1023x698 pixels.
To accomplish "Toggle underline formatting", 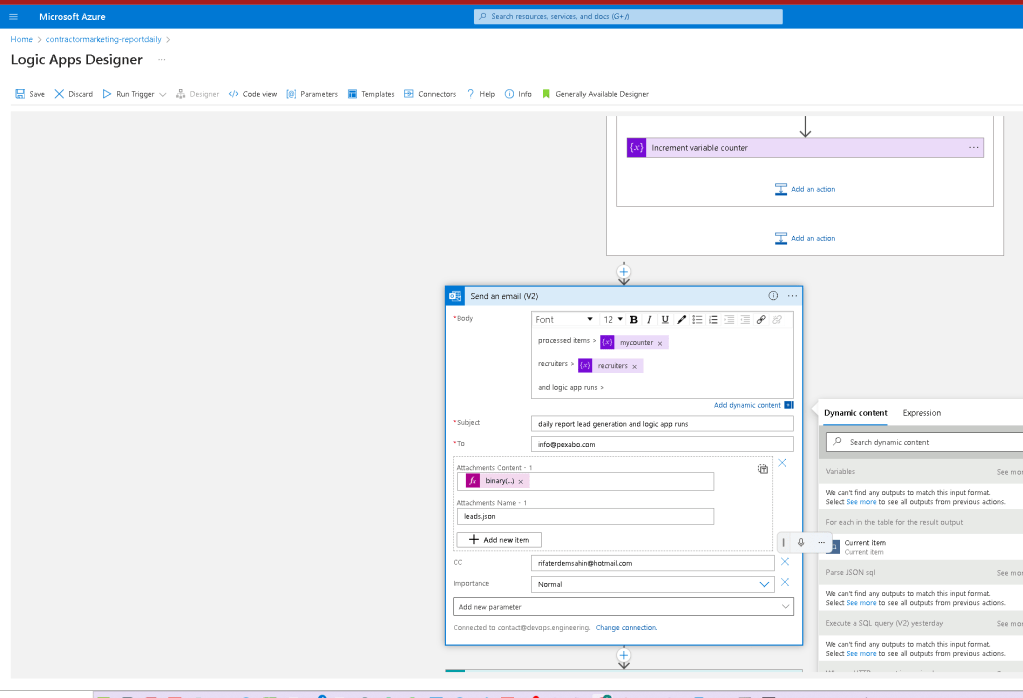I will pyautogui.click(x=665, y=319).
